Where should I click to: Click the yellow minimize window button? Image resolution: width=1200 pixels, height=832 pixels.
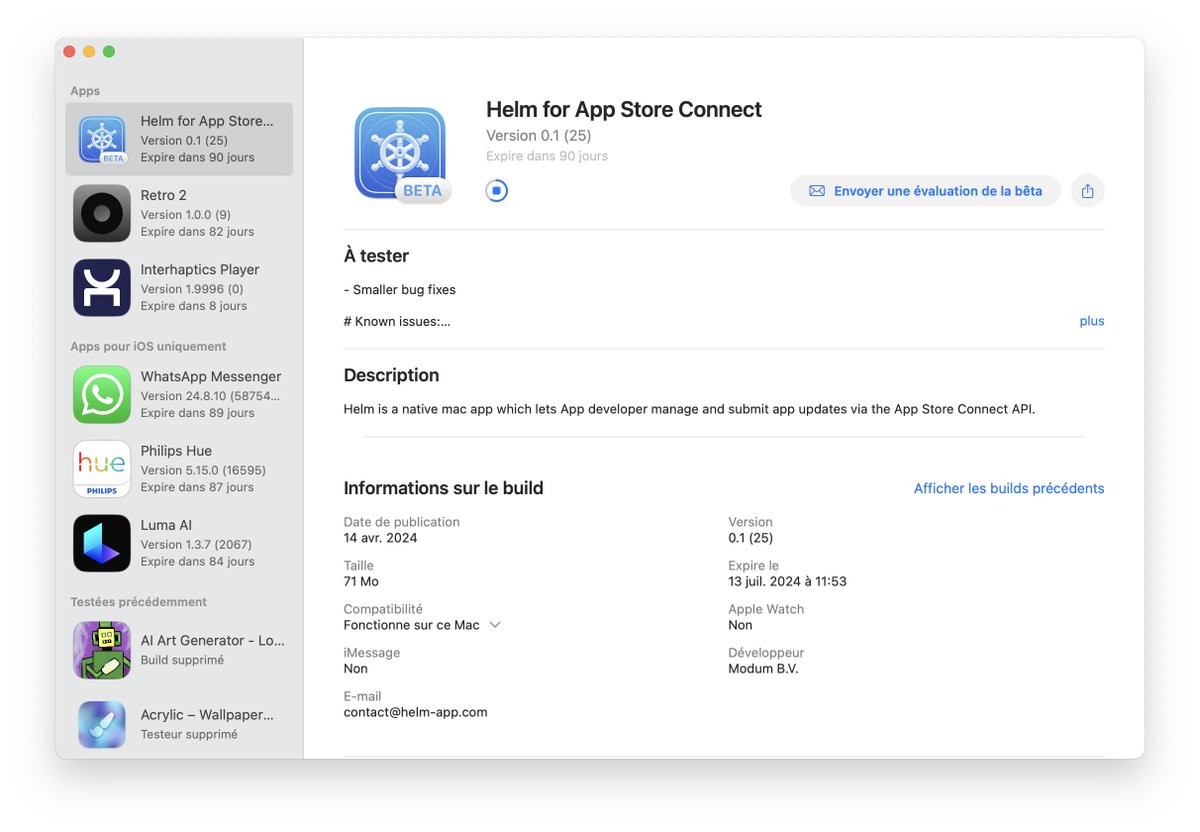(x=89, y=51)
